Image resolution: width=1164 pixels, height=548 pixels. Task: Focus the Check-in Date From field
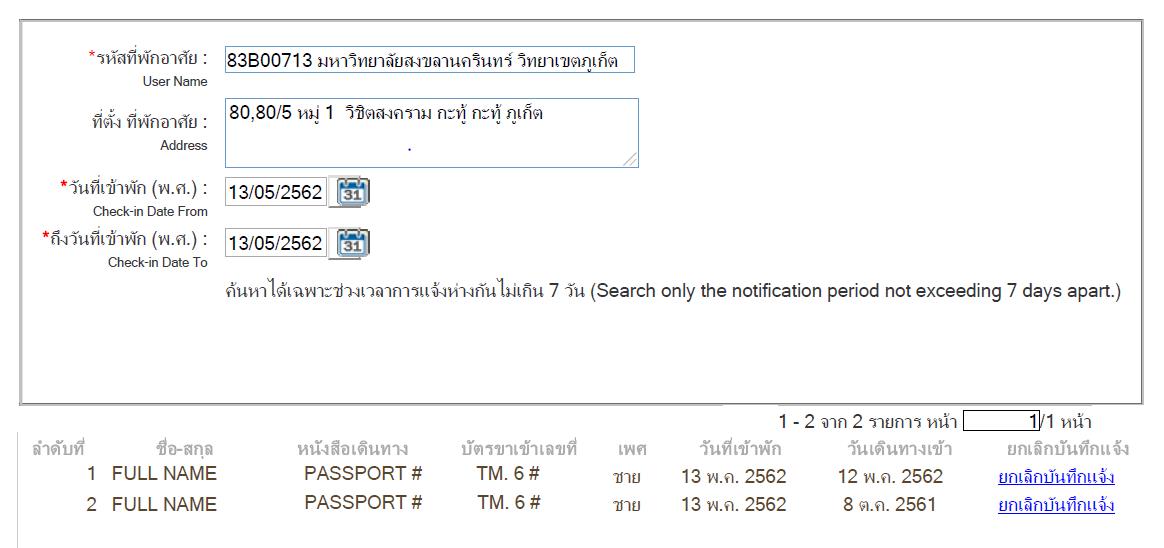[275, 192]
